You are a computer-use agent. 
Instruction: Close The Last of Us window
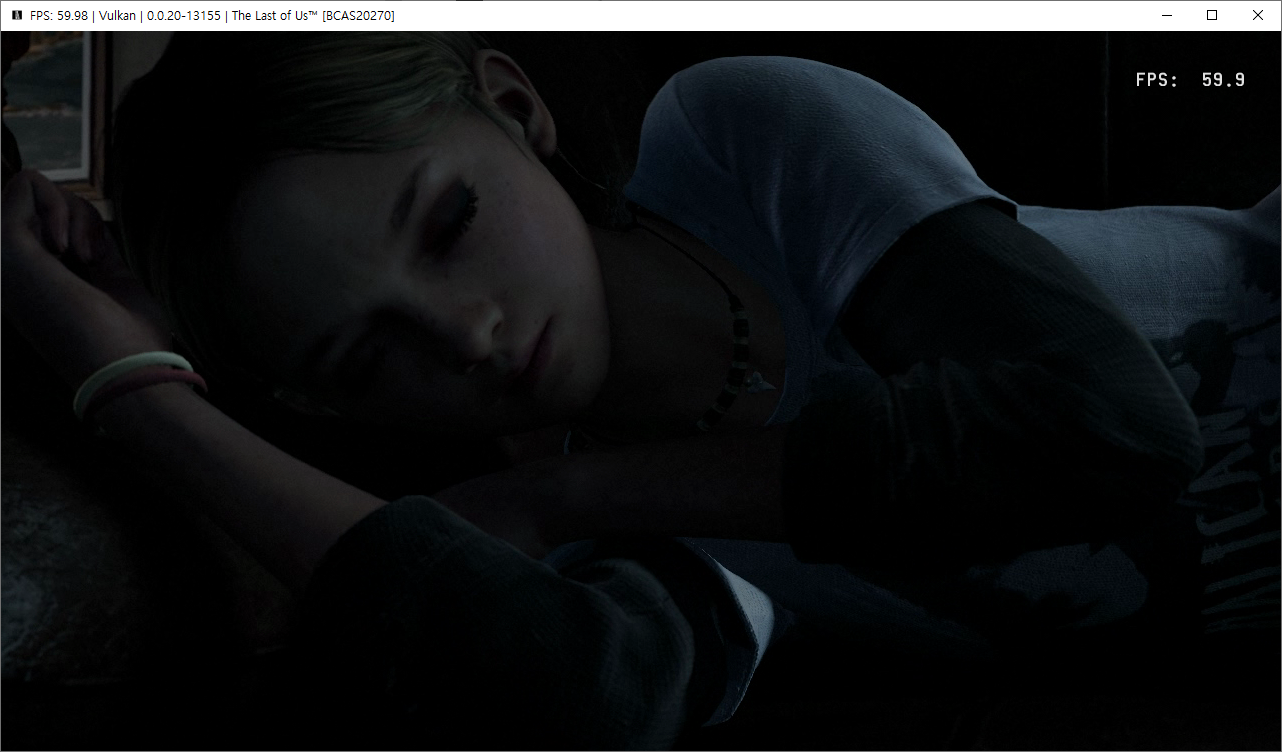(1258, 15)
